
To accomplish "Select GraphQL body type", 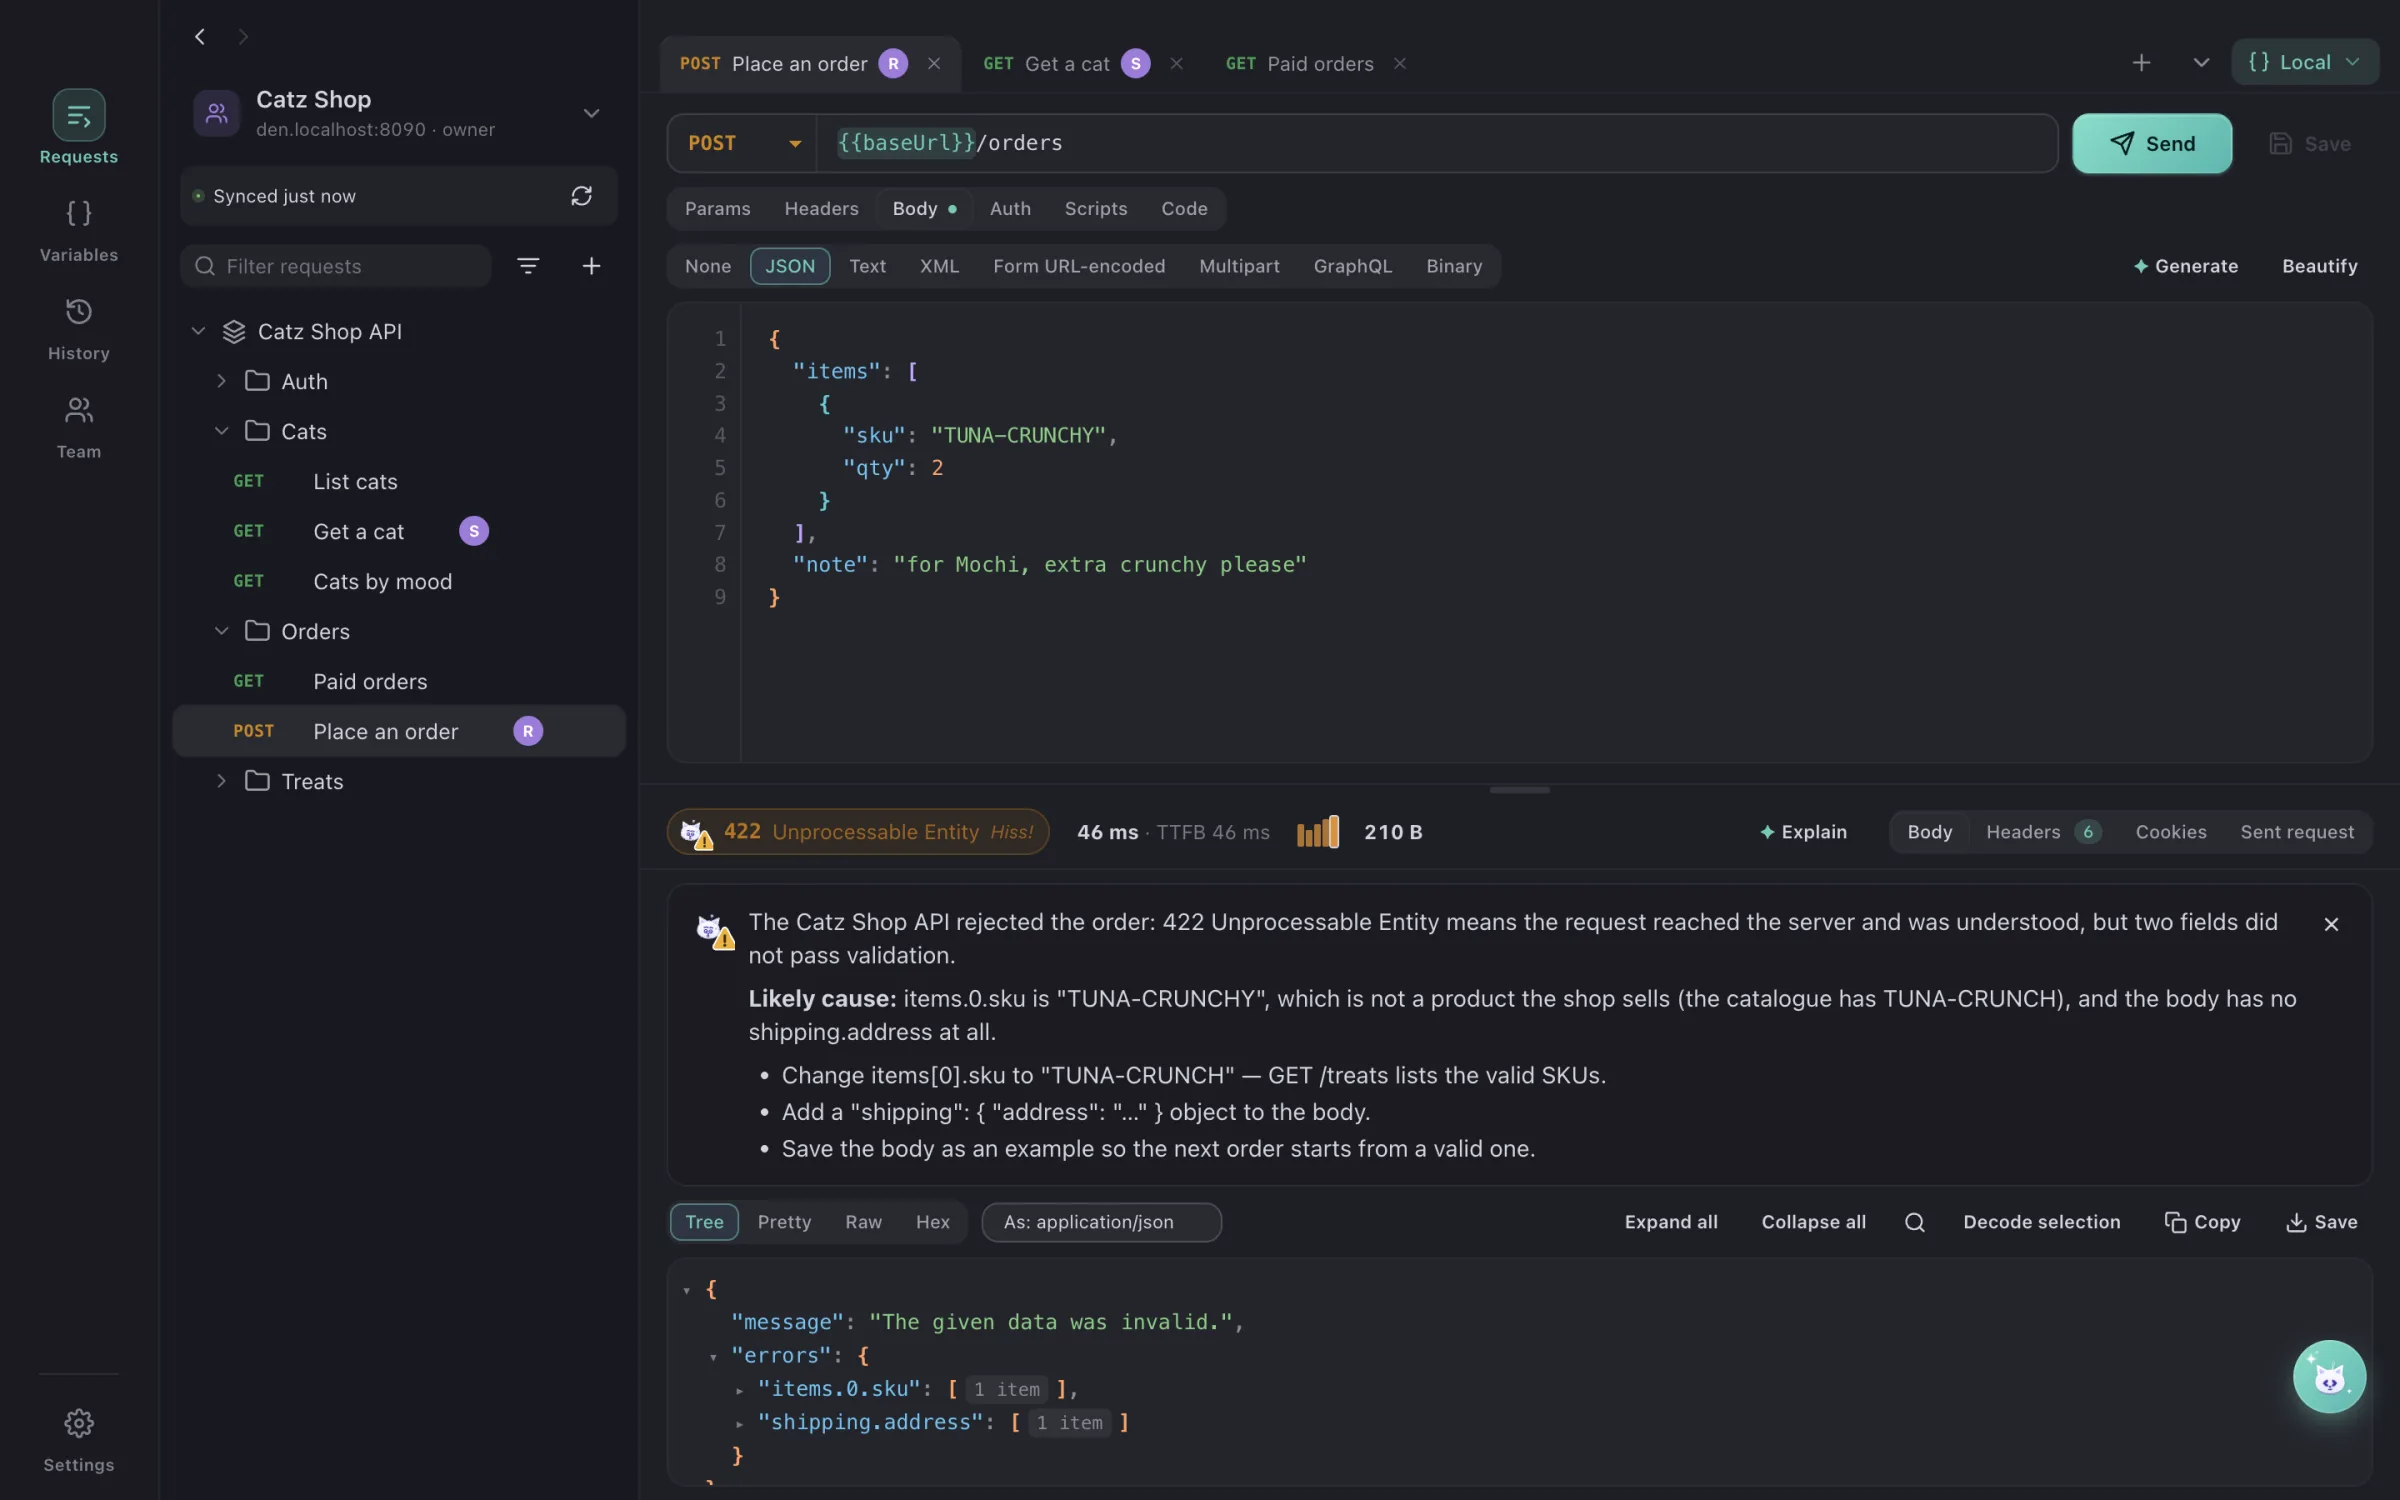I will (x=1352, y=266).
